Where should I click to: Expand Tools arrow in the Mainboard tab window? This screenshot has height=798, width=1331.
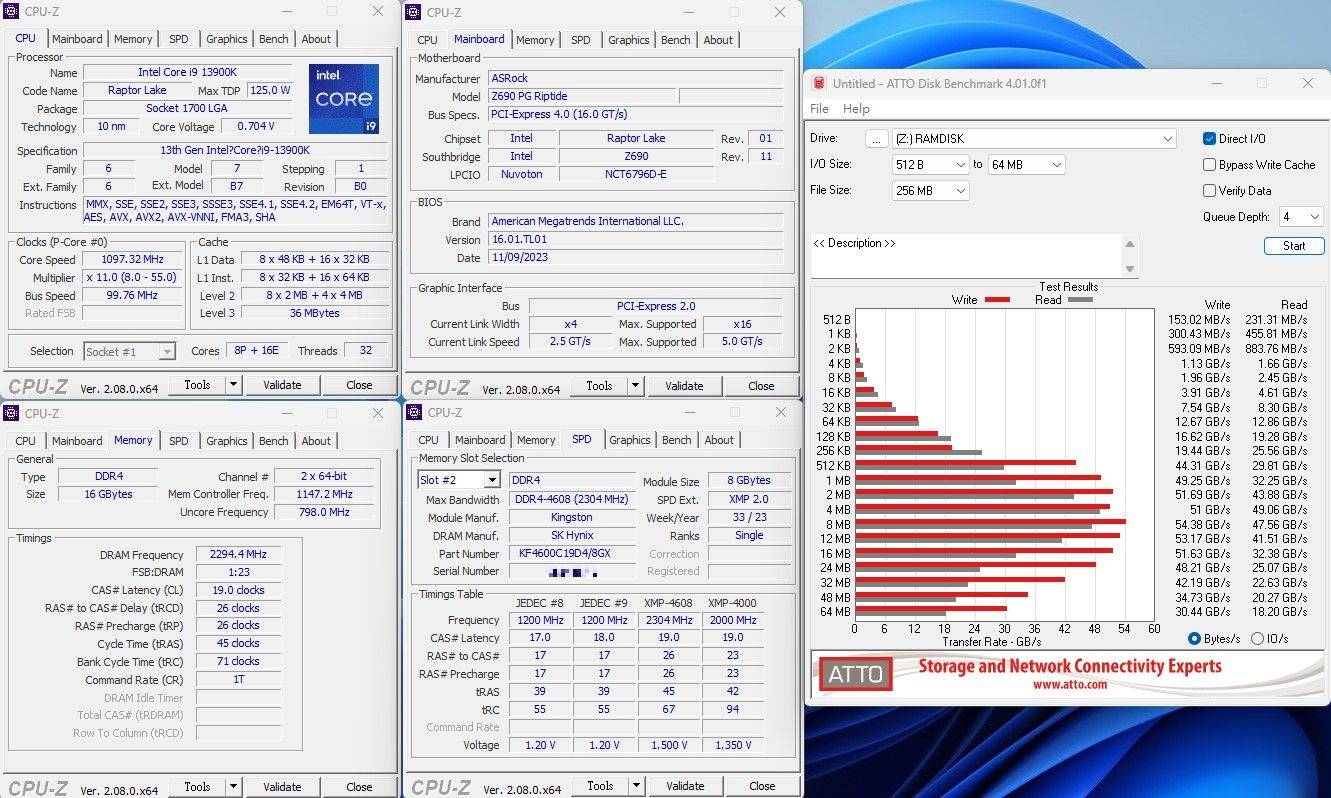635,386
